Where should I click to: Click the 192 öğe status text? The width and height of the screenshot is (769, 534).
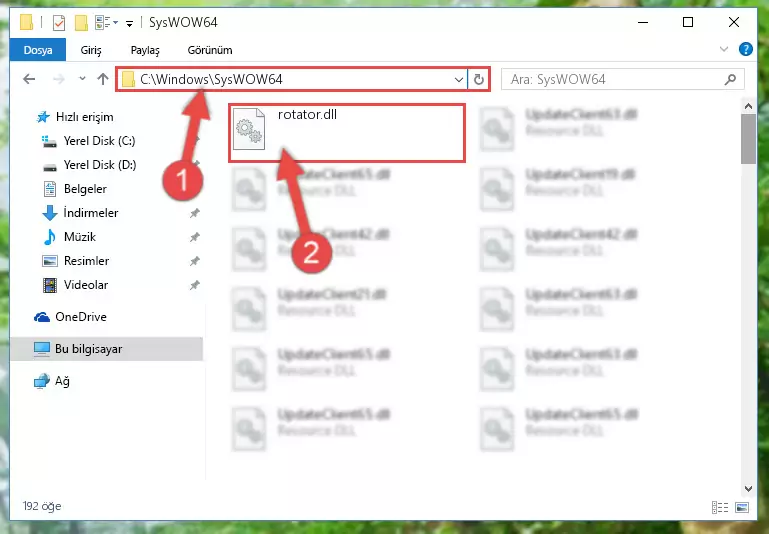tap(42, 506)
